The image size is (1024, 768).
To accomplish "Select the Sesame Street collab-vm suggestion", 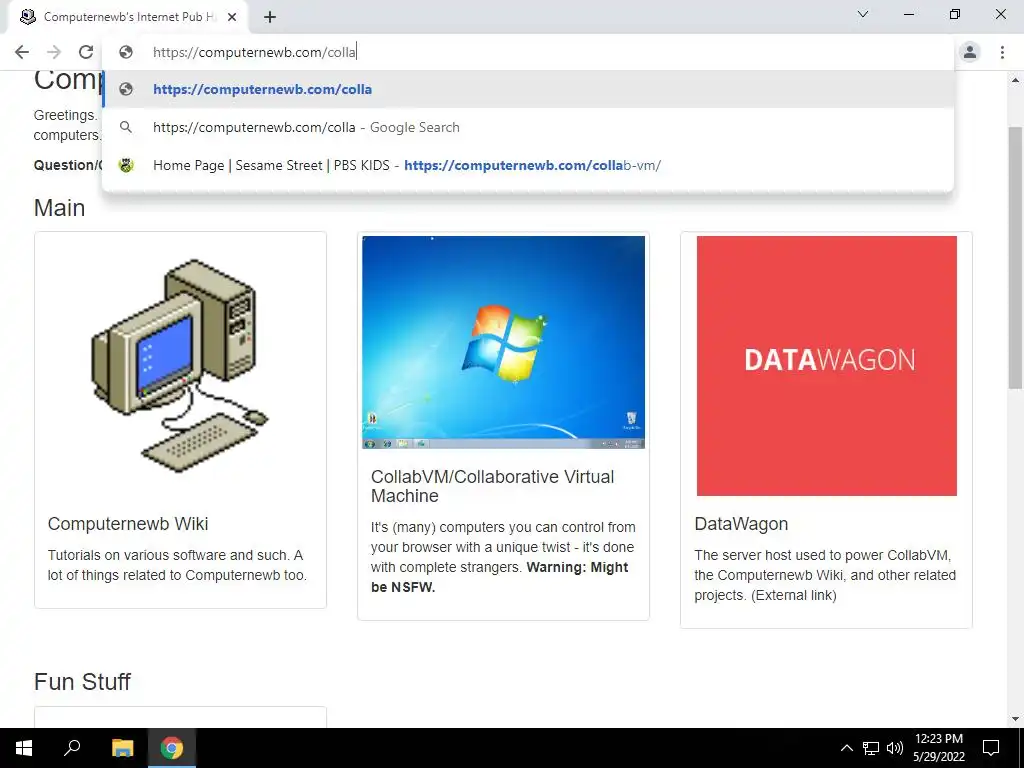I will (528, 165).
